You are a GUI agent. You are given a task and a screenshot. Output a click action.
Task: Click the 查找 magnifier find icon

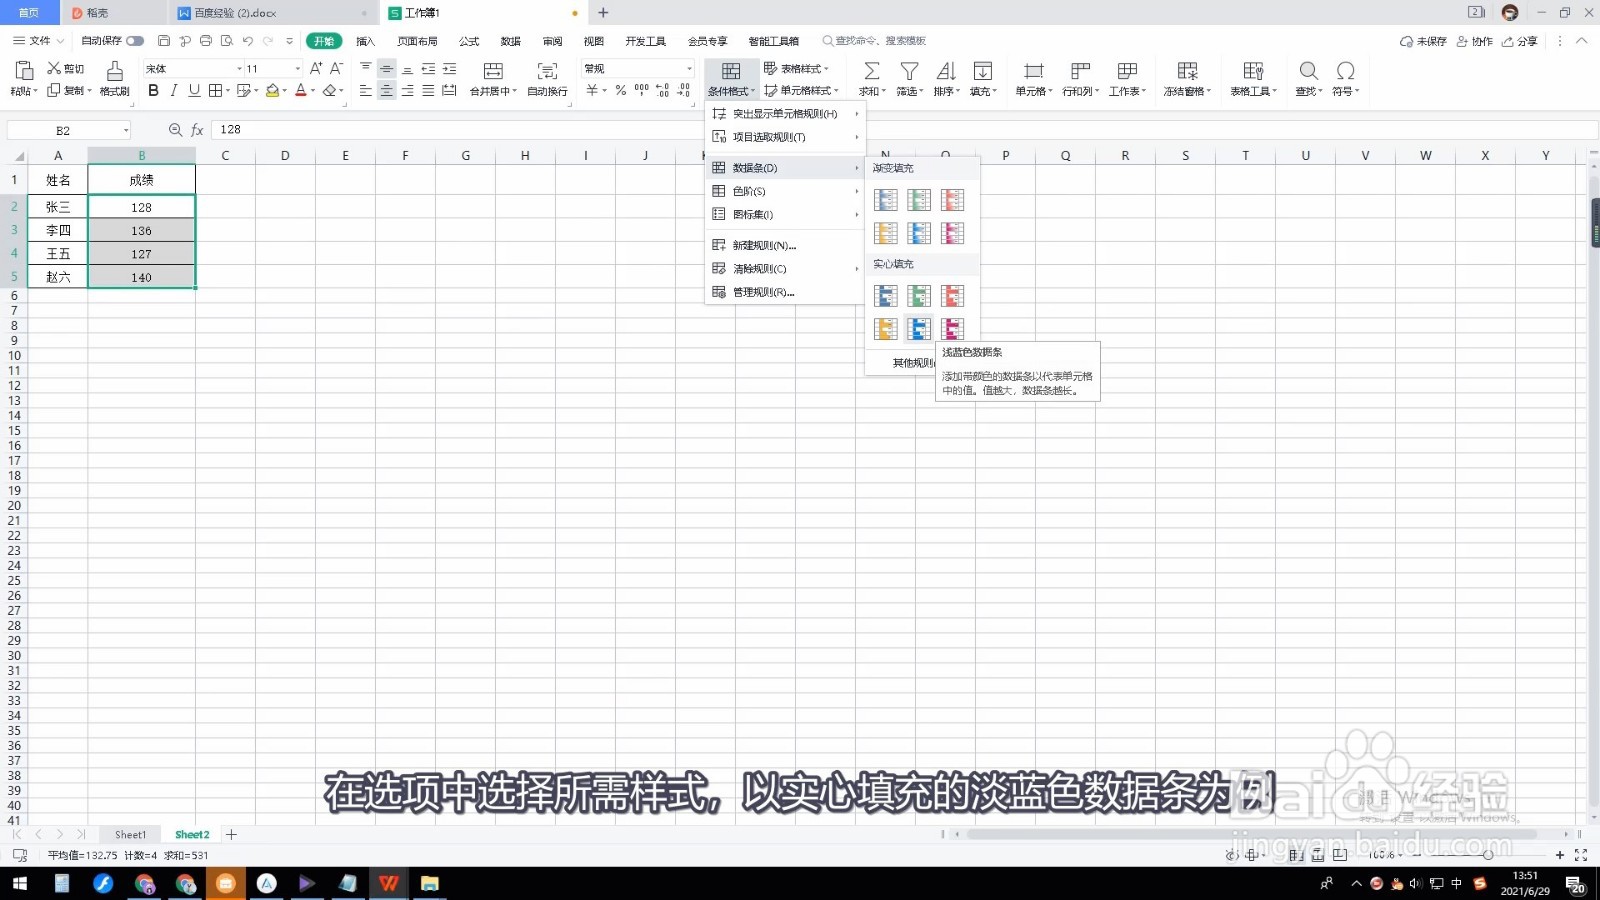tap(1308, 71)
